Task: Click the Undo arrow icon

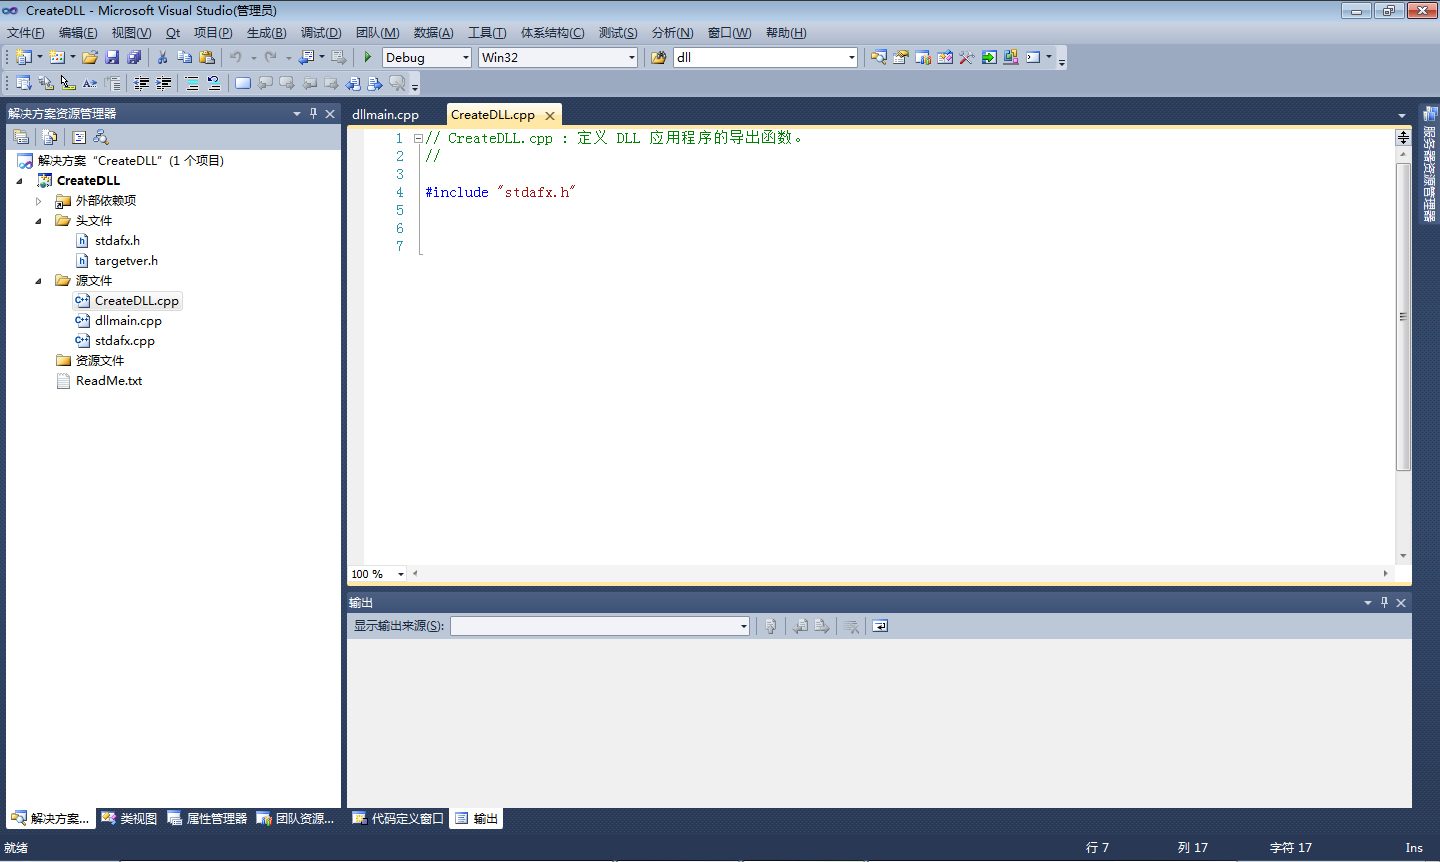Action: coord(236,57)
